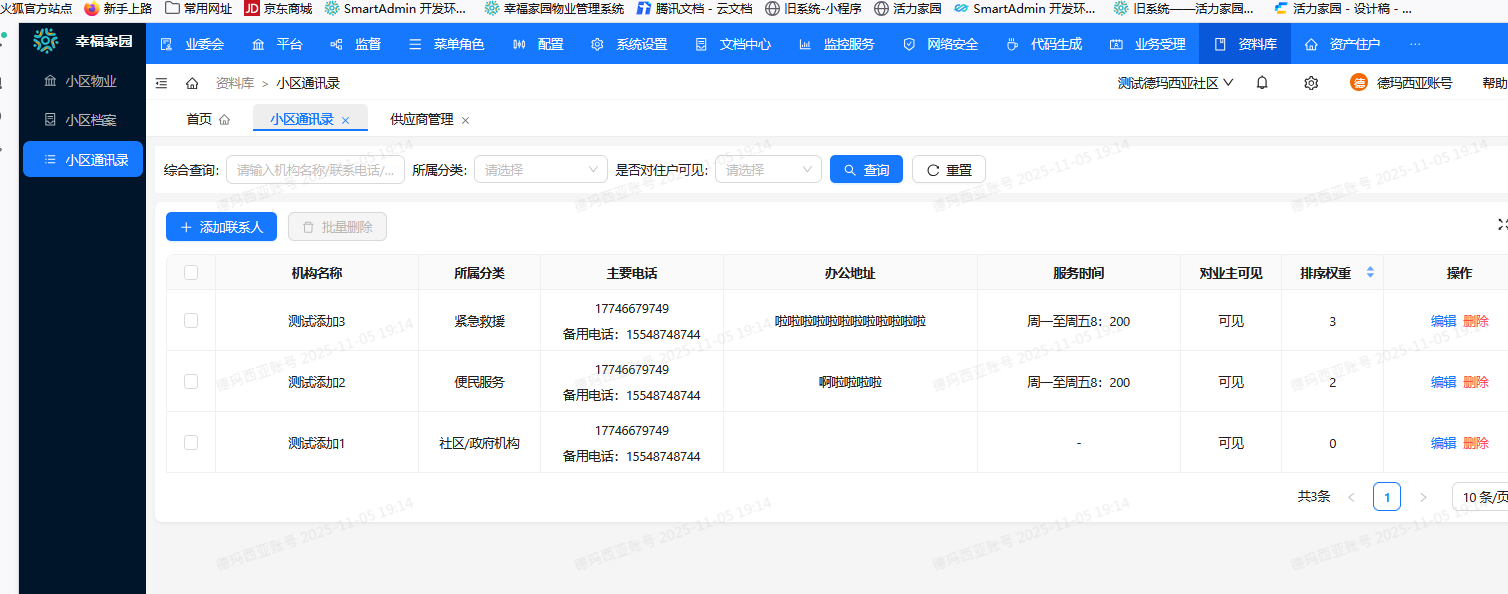Collapse the sidebar with hamburger icon
The height and width of the screenshot is (594, 1508).
161,83
